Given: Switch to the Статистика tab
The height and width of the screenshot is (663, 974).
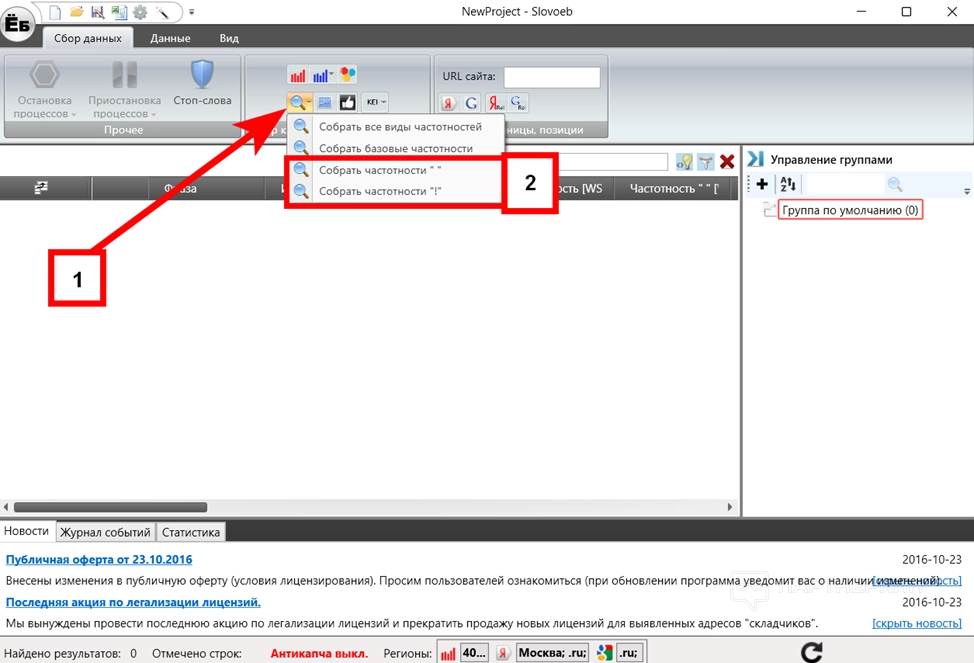Looking at the screenshot, I should coord(191,533).
